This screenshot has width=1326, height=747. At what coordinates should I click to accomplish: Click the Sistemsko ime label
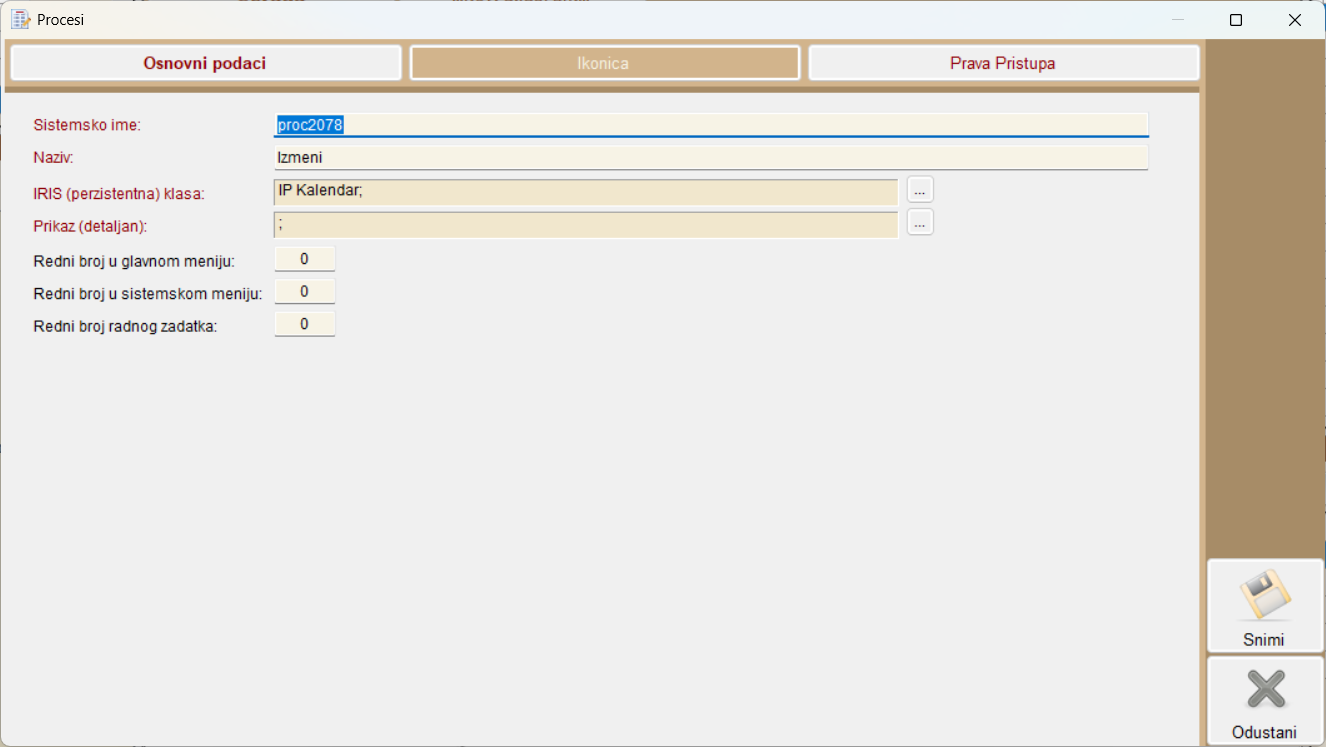pyautogui.click(x=87, y=125)
